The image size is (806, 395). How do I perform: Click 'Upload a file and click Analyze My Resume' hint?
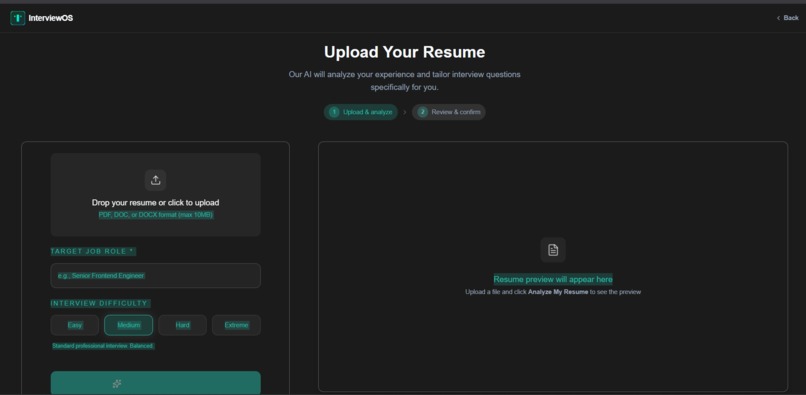tap(553, 292)
